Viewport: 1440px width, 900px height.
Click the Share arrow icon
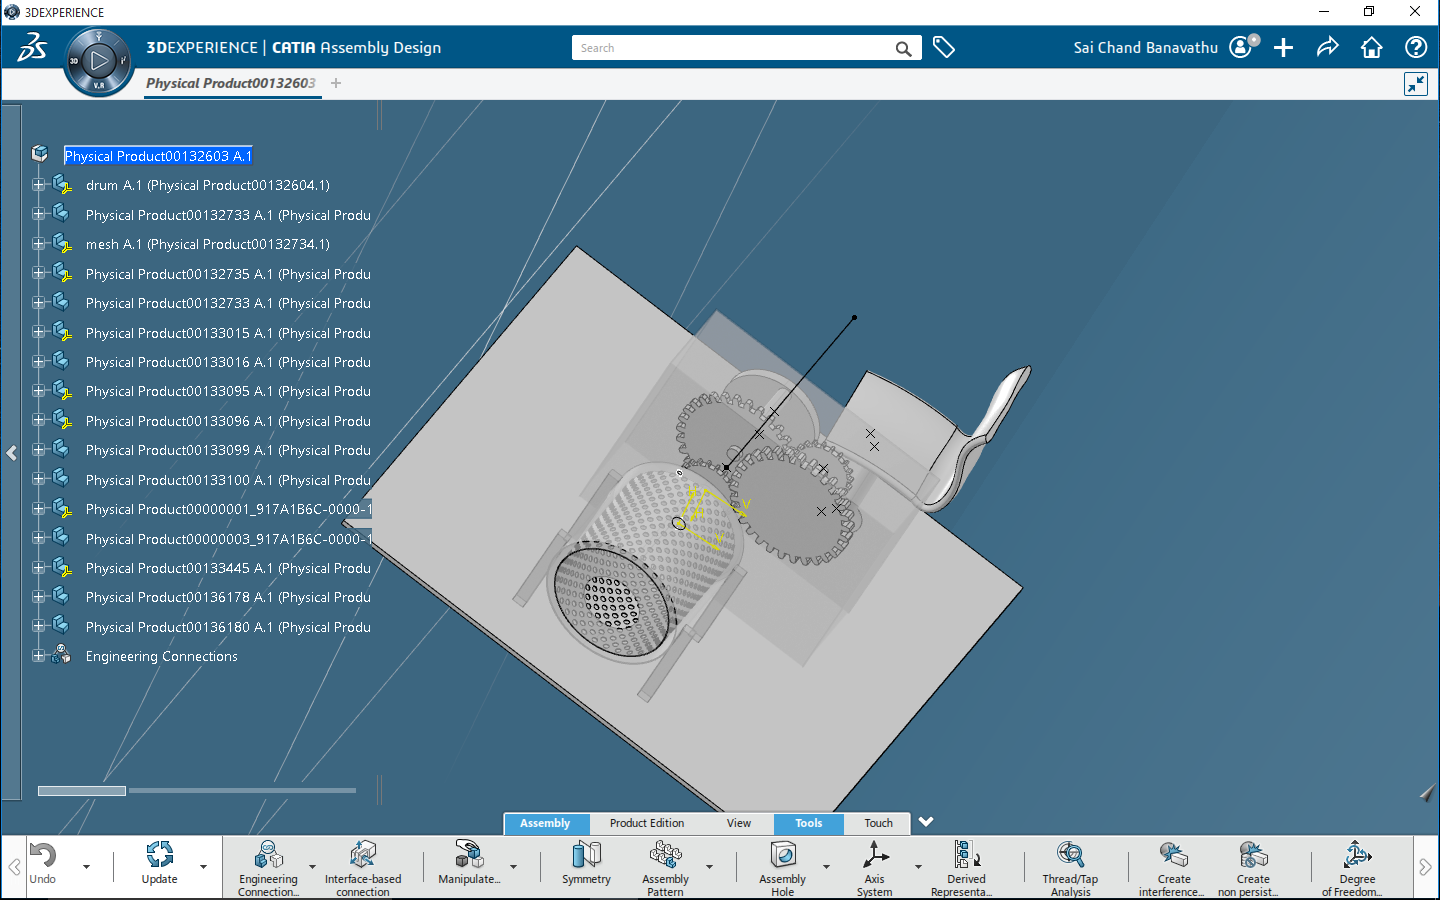(1328, 47)
